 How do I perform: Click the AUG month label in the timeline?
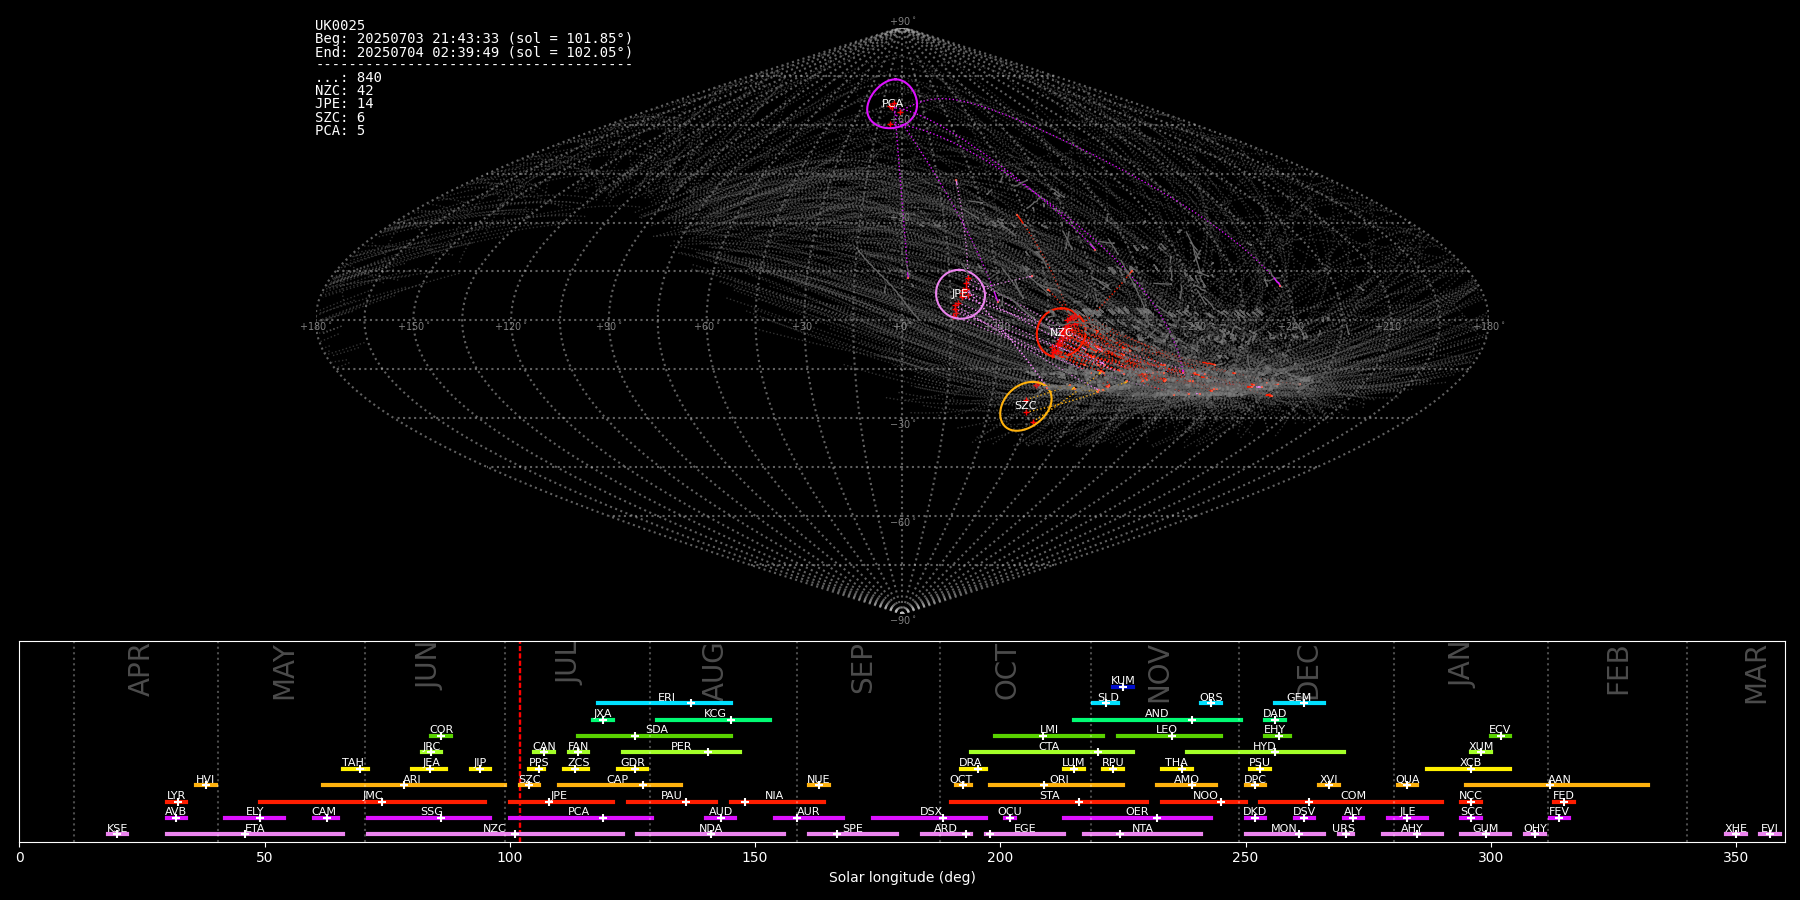tap(713, 672)
